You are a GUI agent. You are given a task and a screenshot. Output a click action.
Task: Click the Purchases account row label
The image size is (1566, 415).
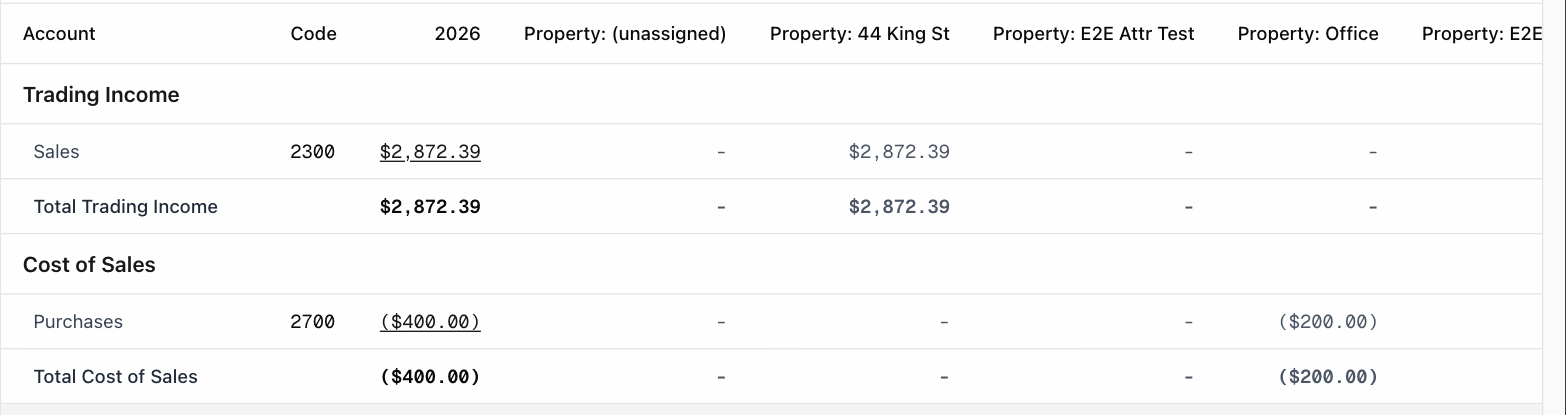coord(78,322)
